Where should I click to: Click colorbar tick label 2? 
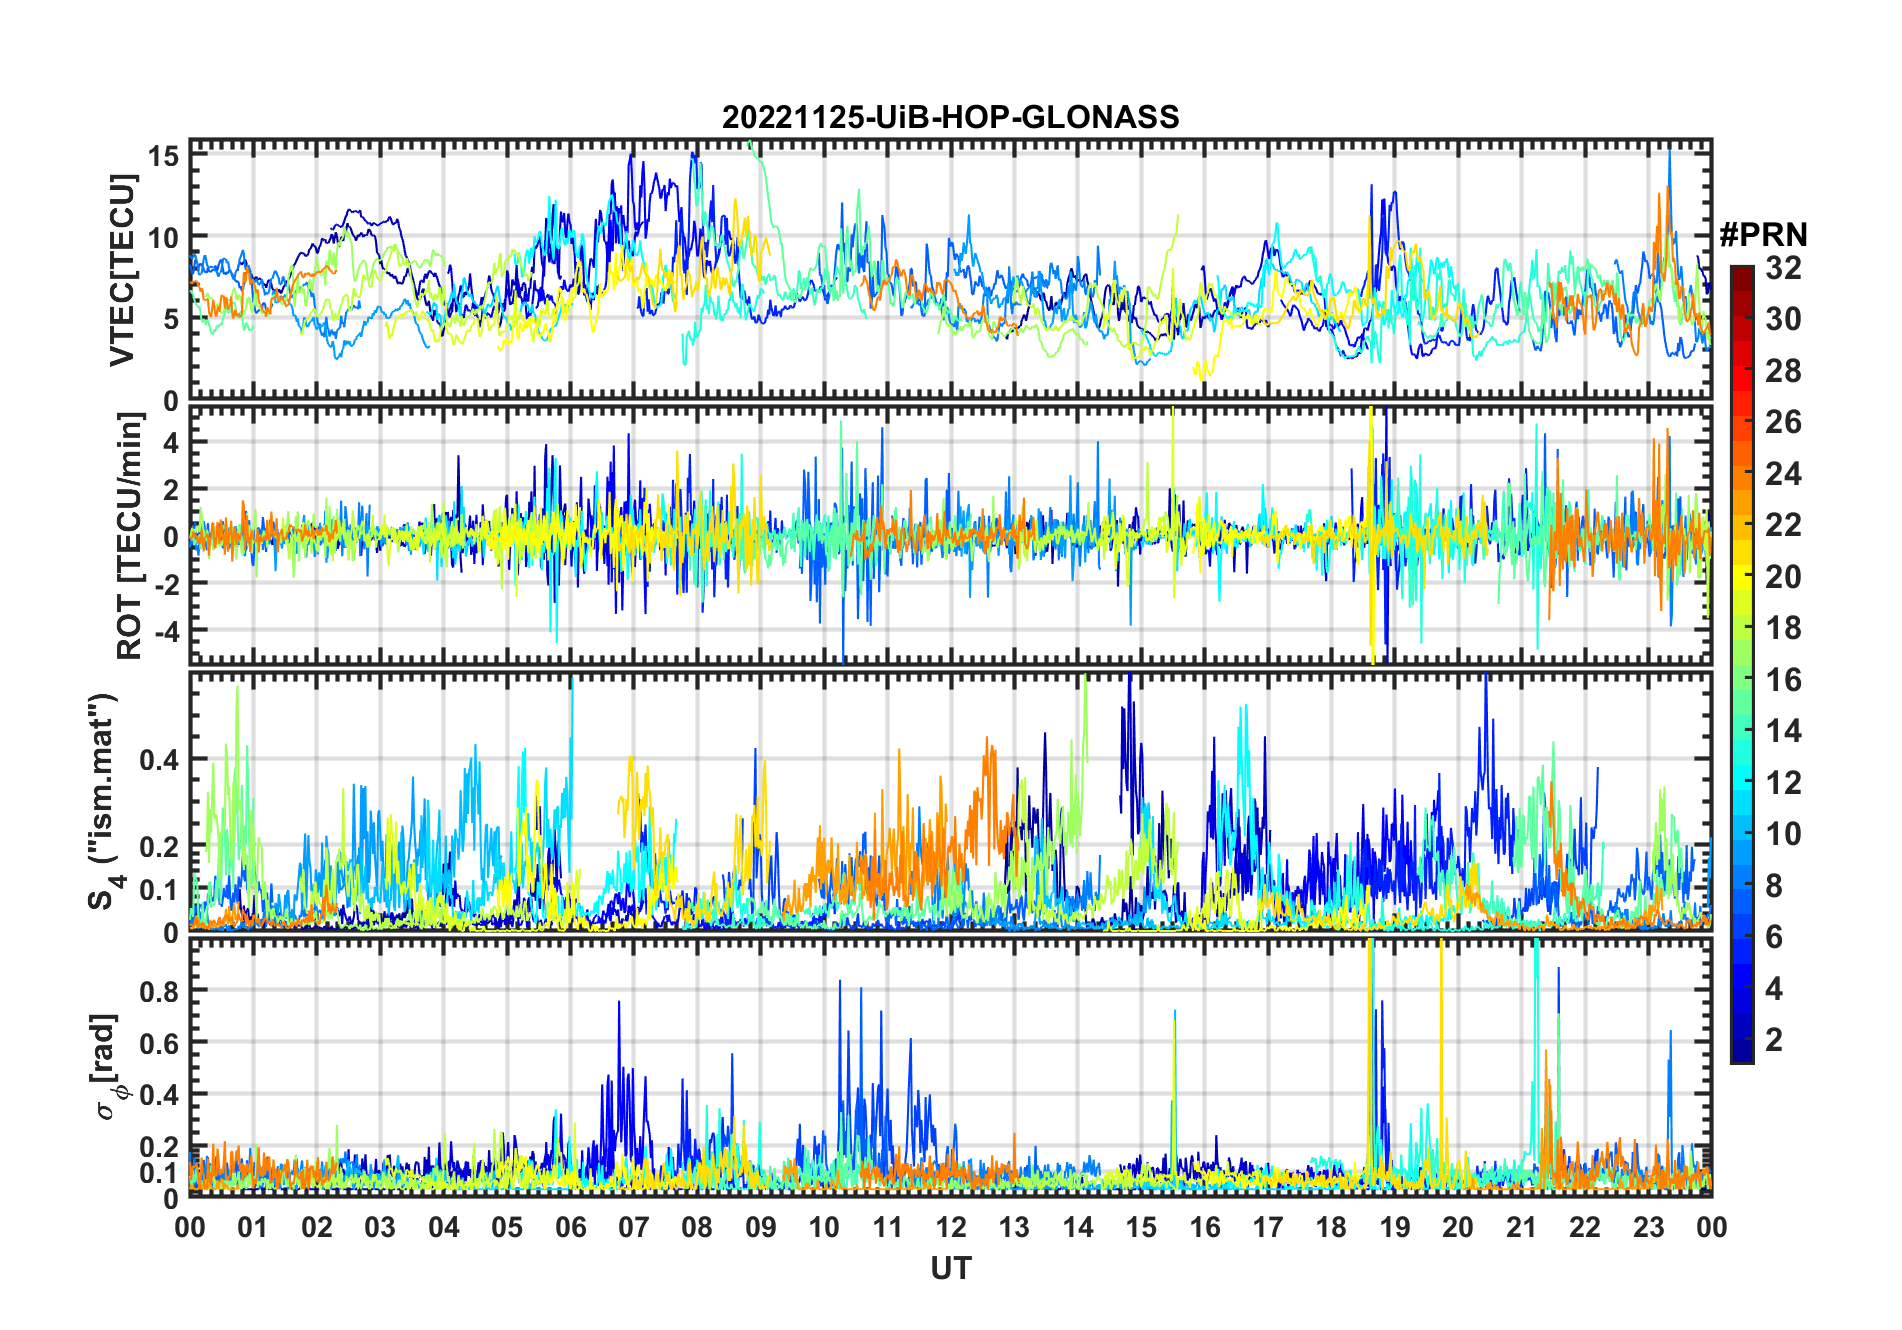(1774, 1040)
